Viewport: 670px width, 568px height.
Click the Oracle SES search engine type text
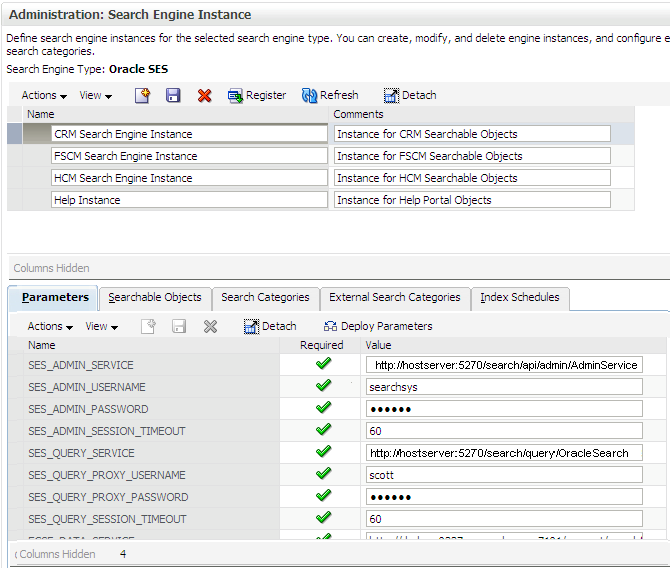[x=138, y=69]
